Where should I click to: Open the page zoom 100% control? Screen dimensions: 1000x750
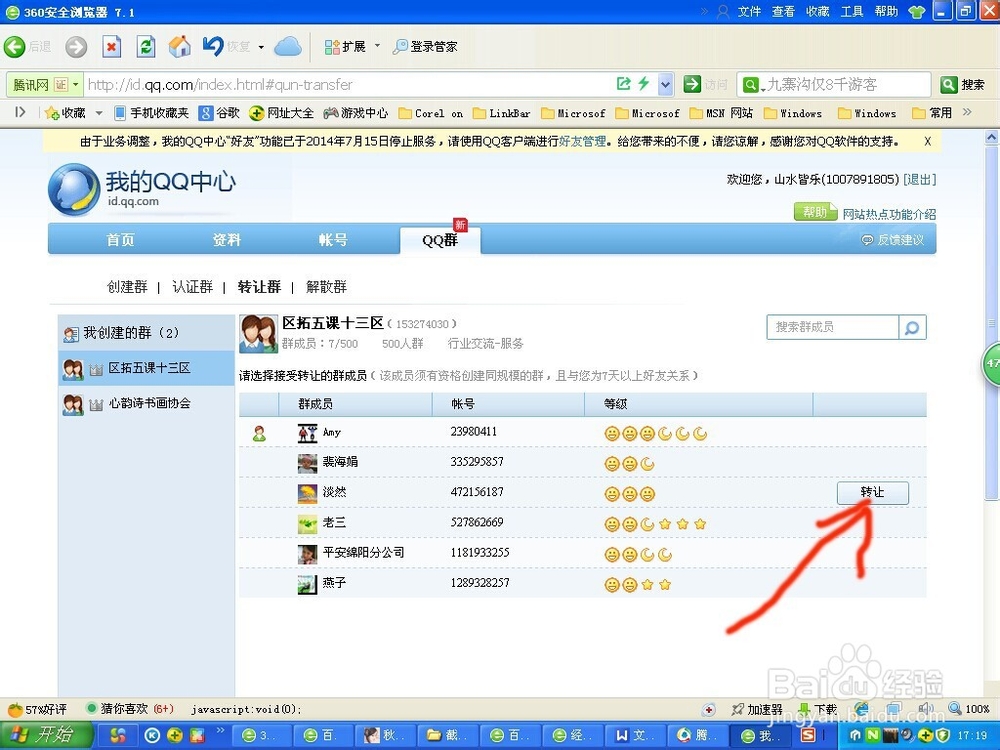click(x=969, y=709)
